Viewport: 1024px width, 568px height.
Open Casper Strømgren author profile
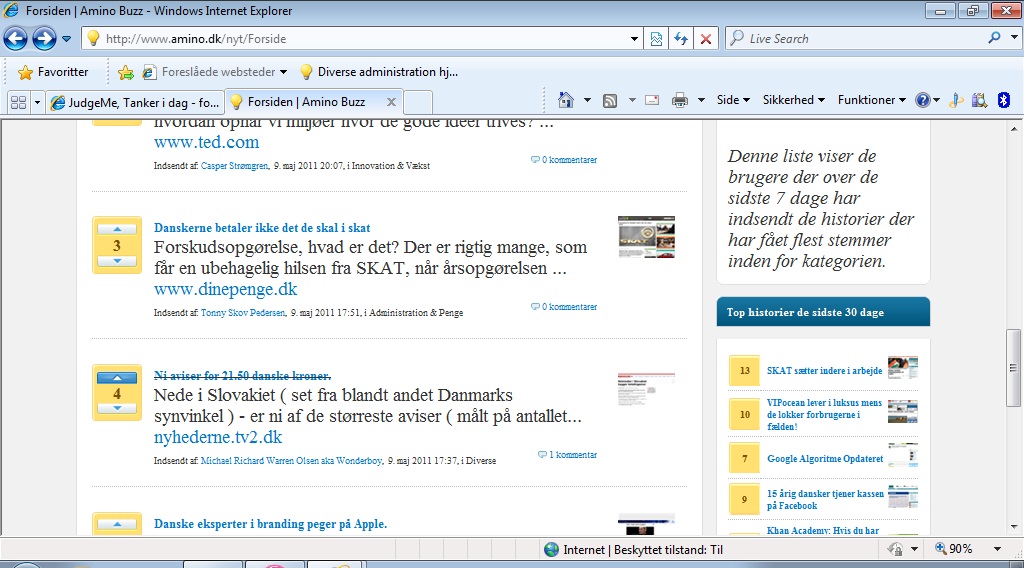click(x=234, y=166)
